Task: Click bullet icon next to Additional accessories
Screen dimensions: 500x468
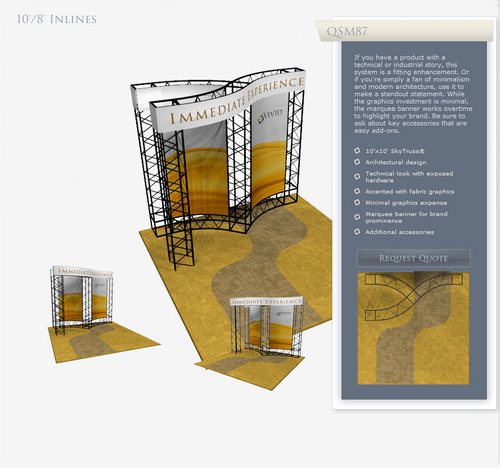Action: pos(357,232)
